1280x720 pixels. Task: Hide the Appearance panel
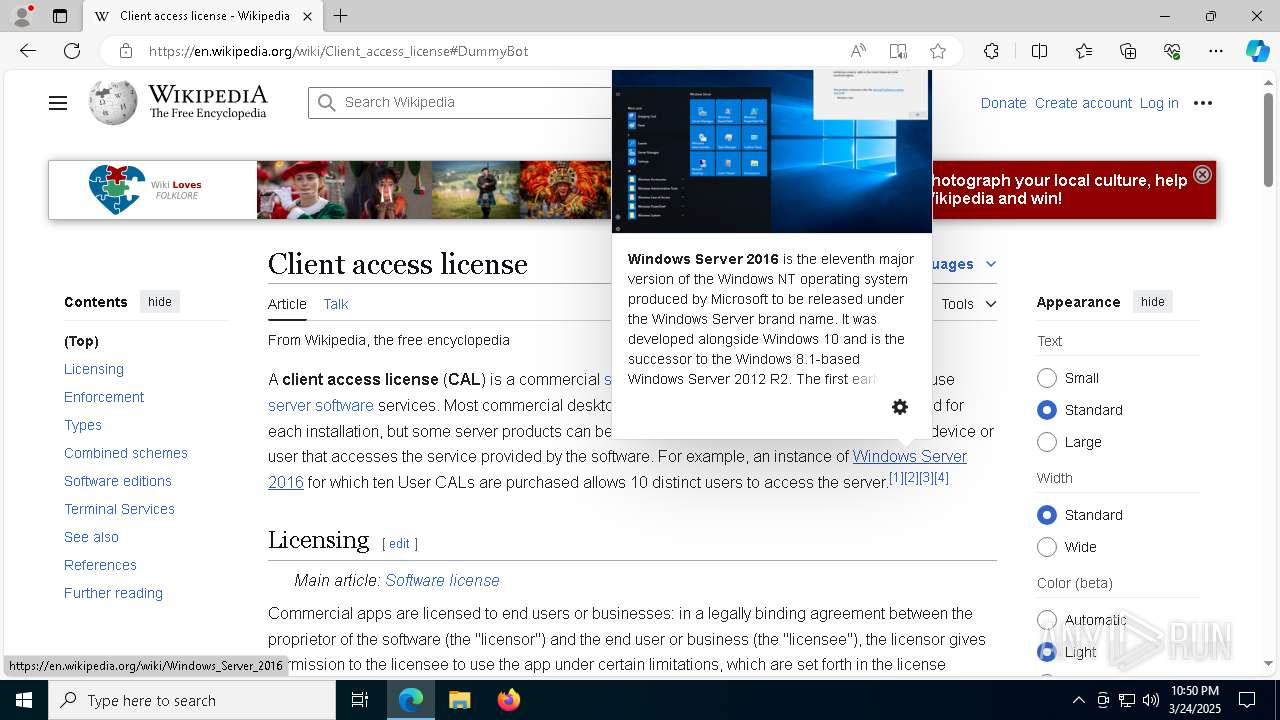pos(1153,302)
